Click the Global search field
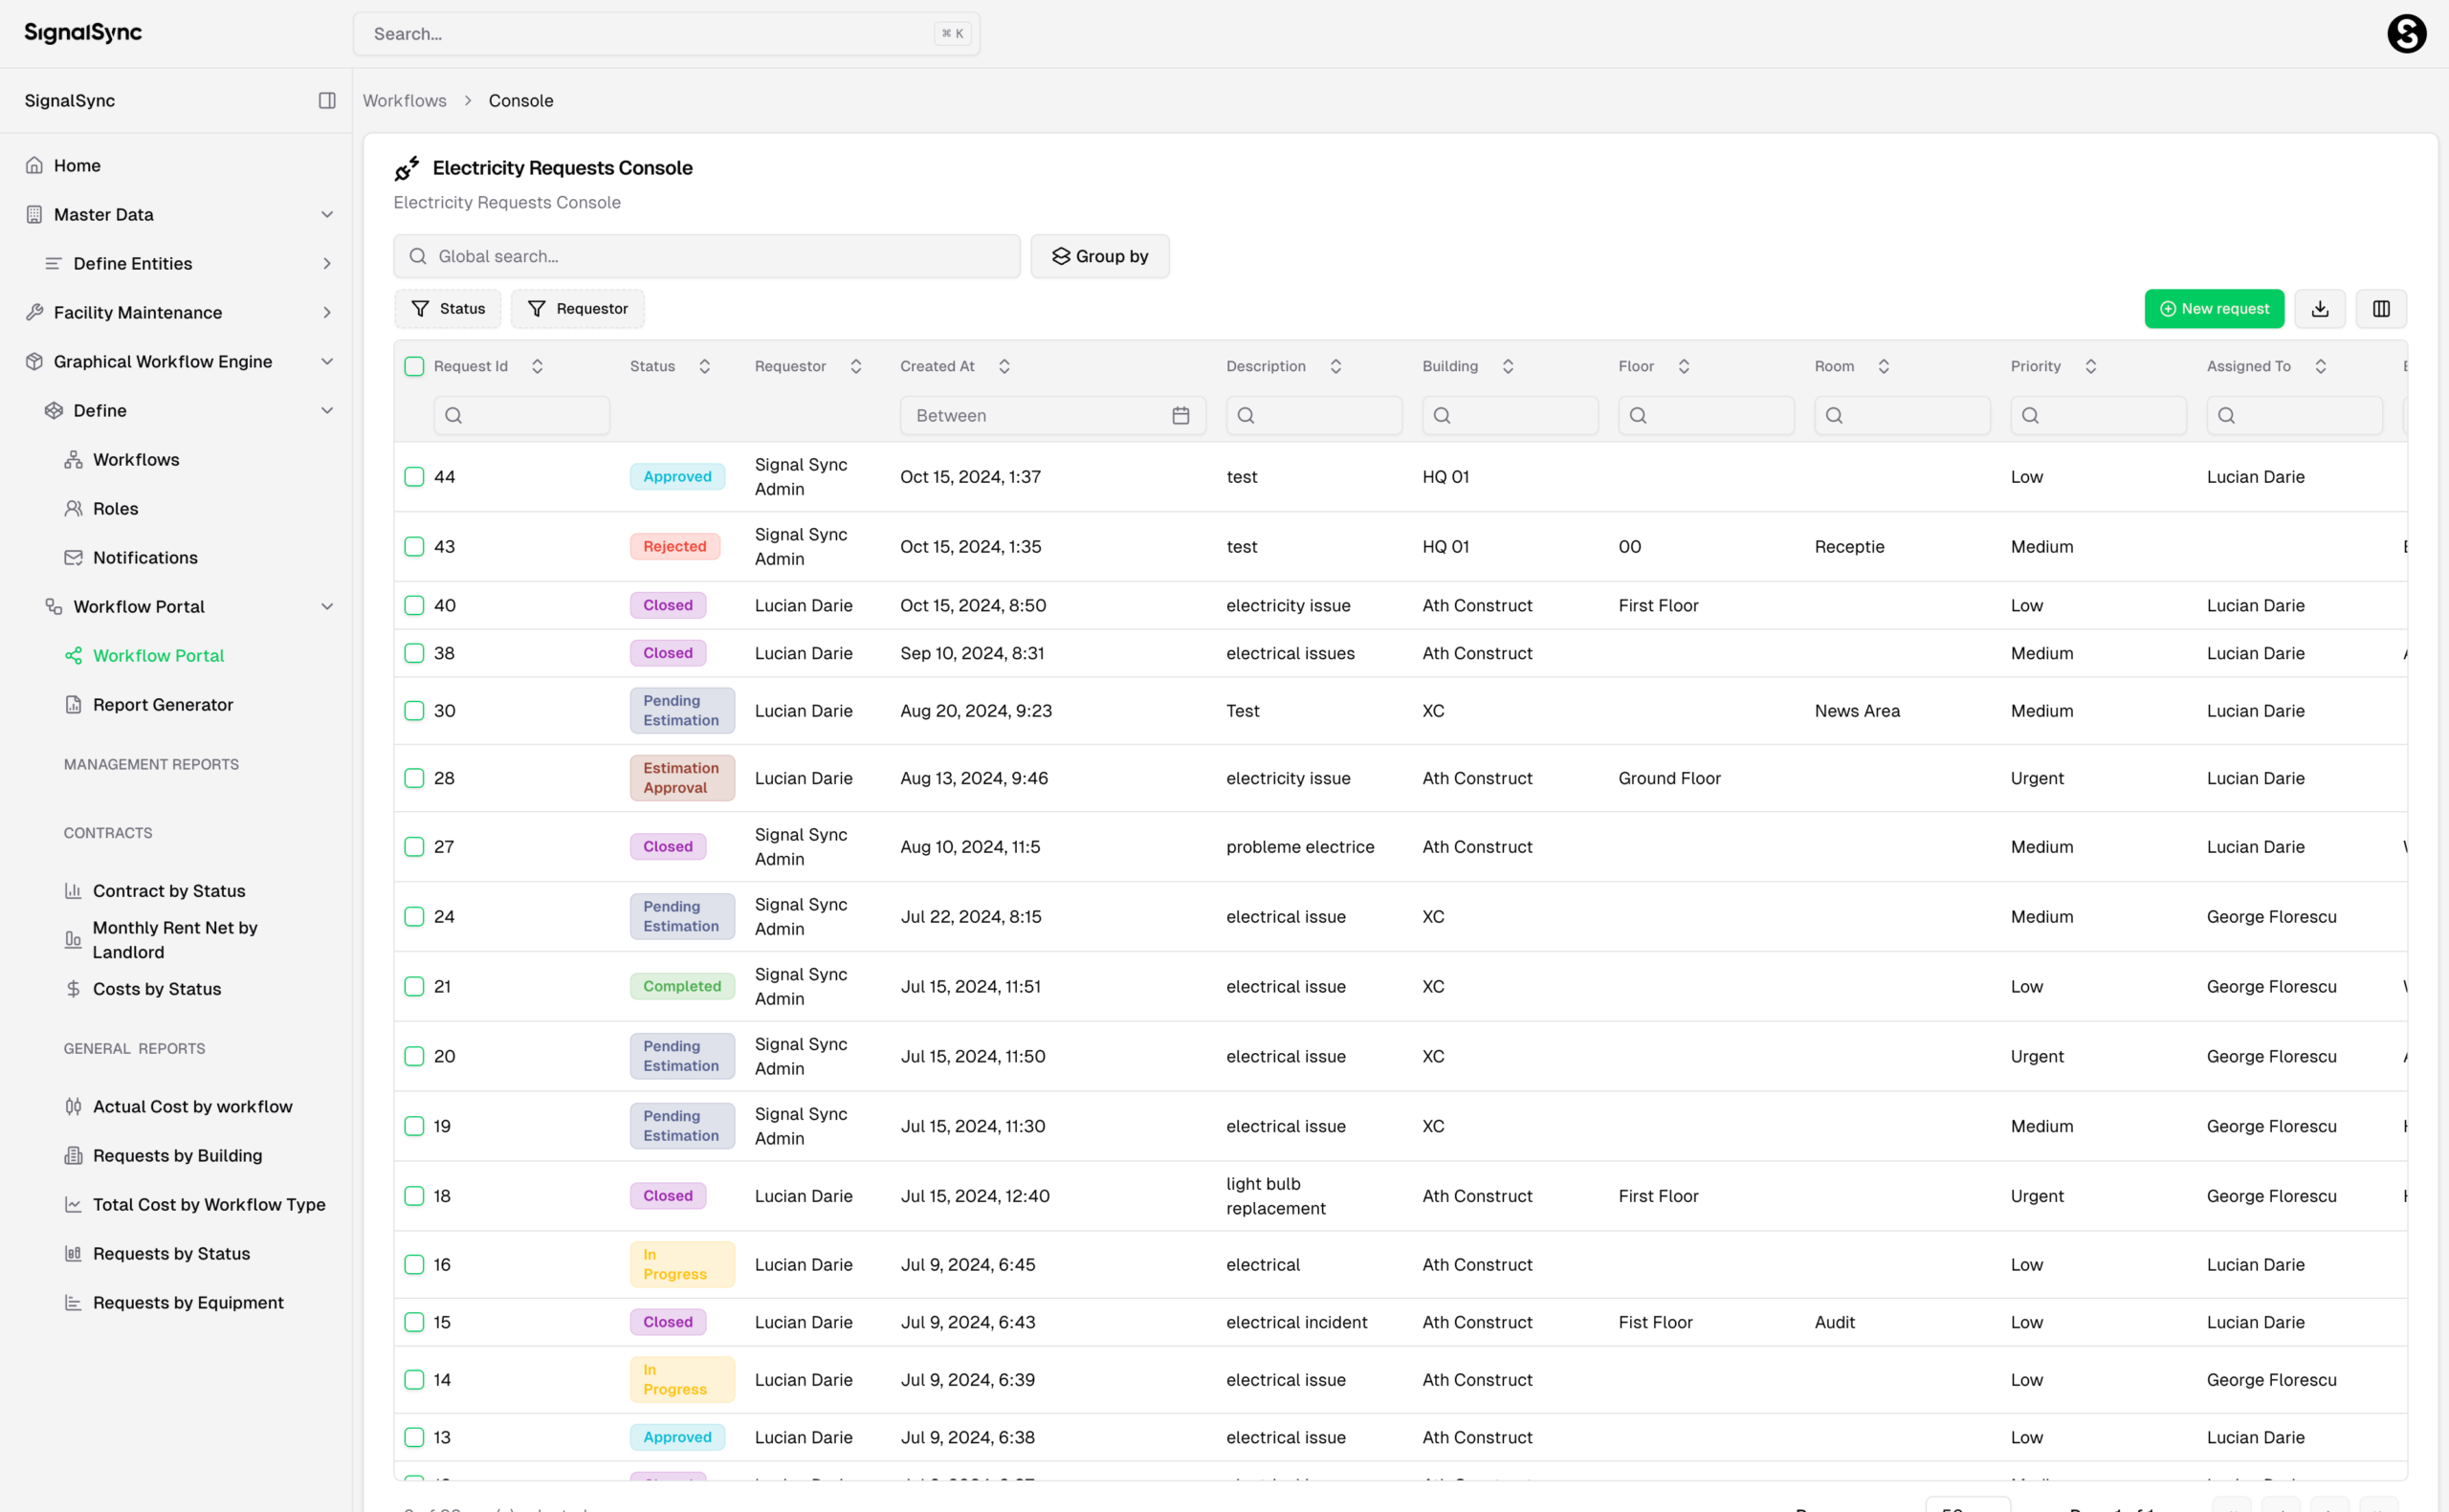The image size is (2449, 1512). coord(707,256)
